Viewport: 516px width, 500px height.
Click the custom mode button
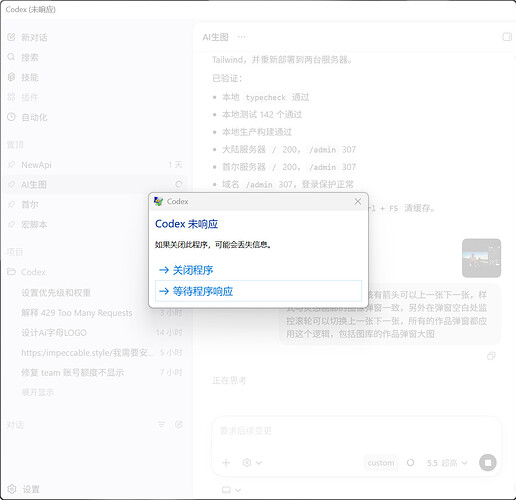(x=381, y=463)
